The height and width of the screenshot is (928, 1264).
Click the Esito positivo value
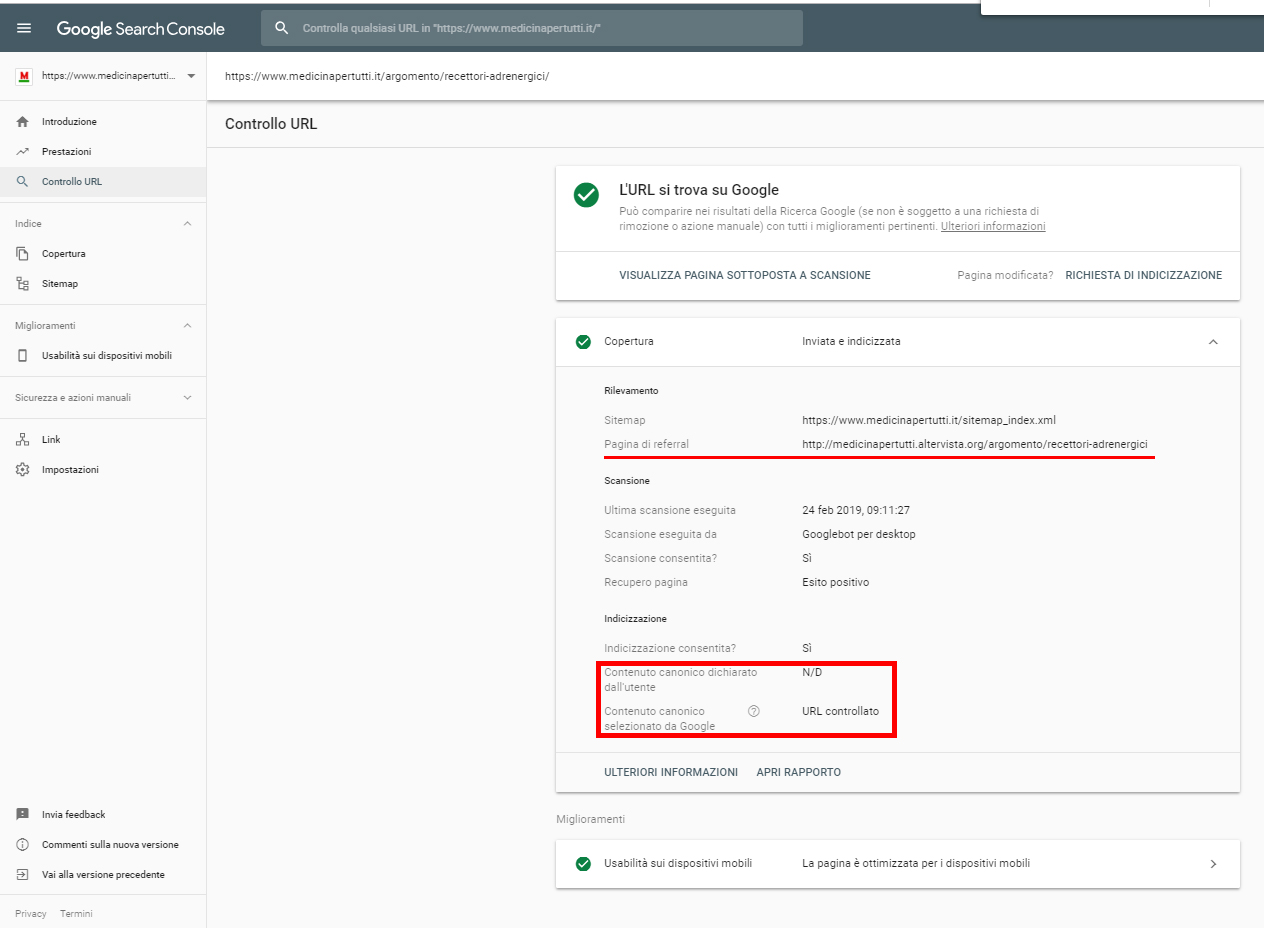tap(835, 582)
